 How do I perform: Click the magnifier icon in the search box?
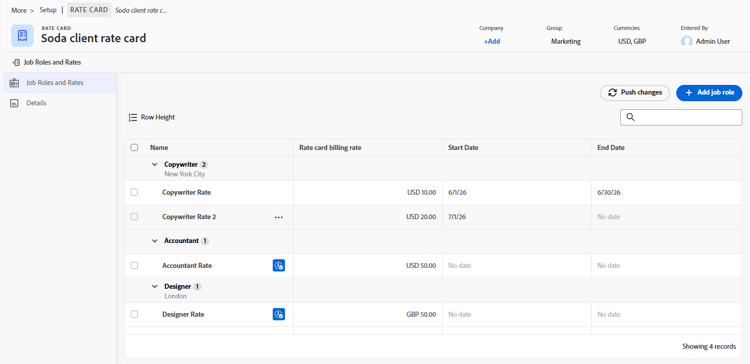pos(630,117)
